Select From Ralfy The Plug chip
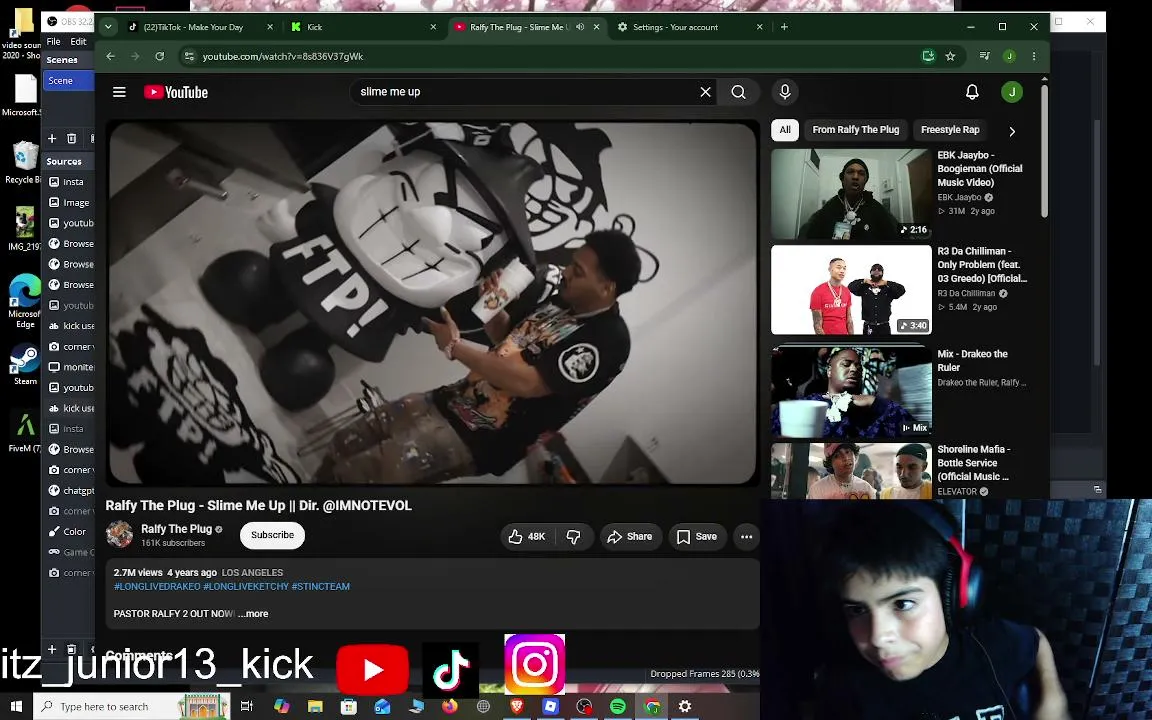The height and width of the screenshot is (720, 1152). point(855,129)
